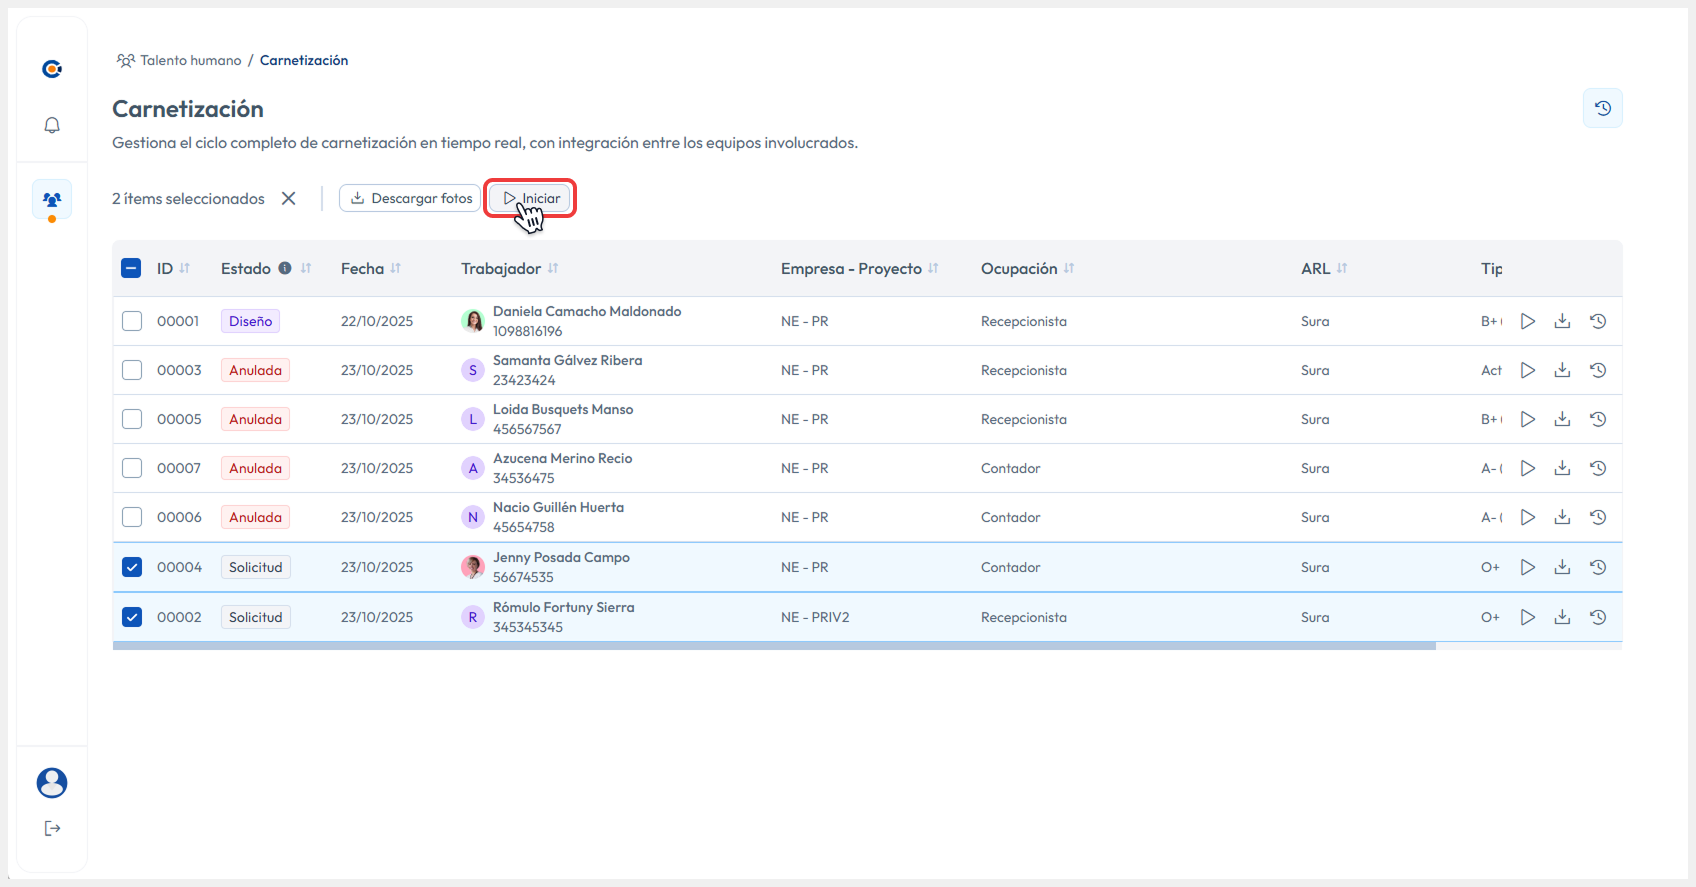Image resolution: width=1696 pixels, height=887 pixels.
Task: Click the Carnetización breadcrumb item
Action: click(x=304, y=60)
